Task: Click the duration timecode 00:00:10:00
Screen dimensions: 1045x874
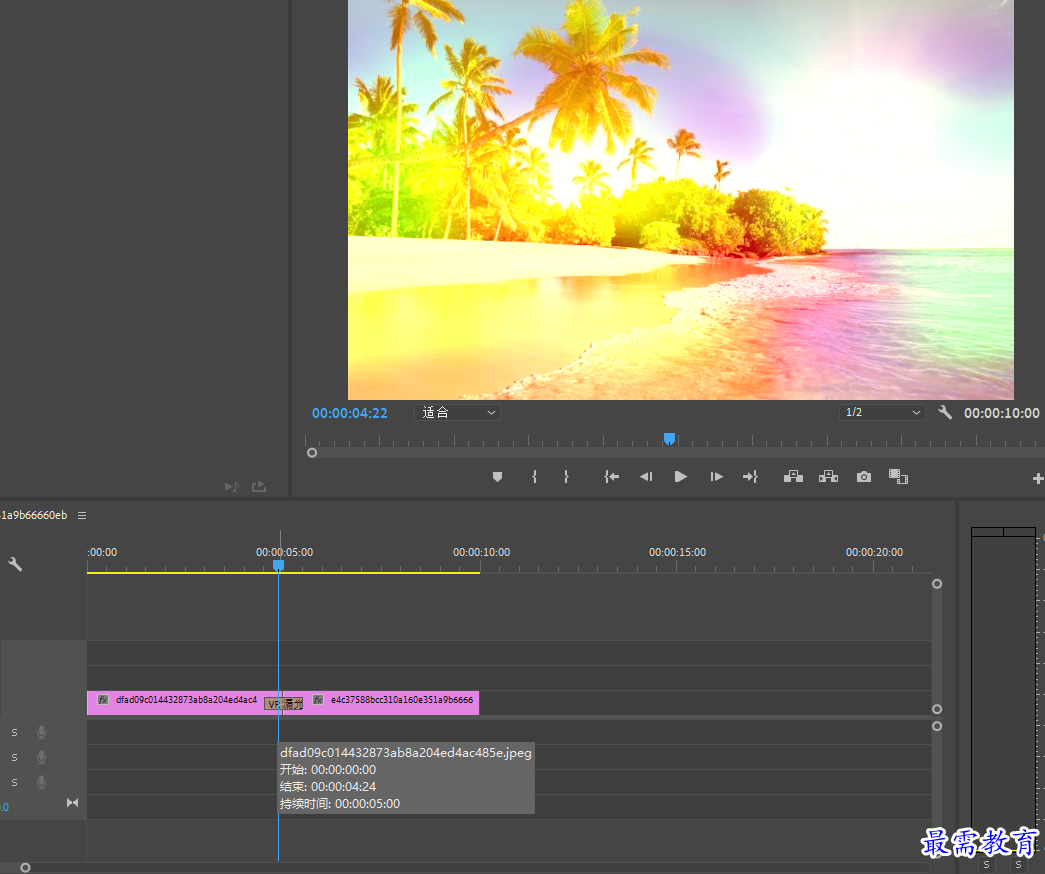Action: click(x=1001, y=413)
